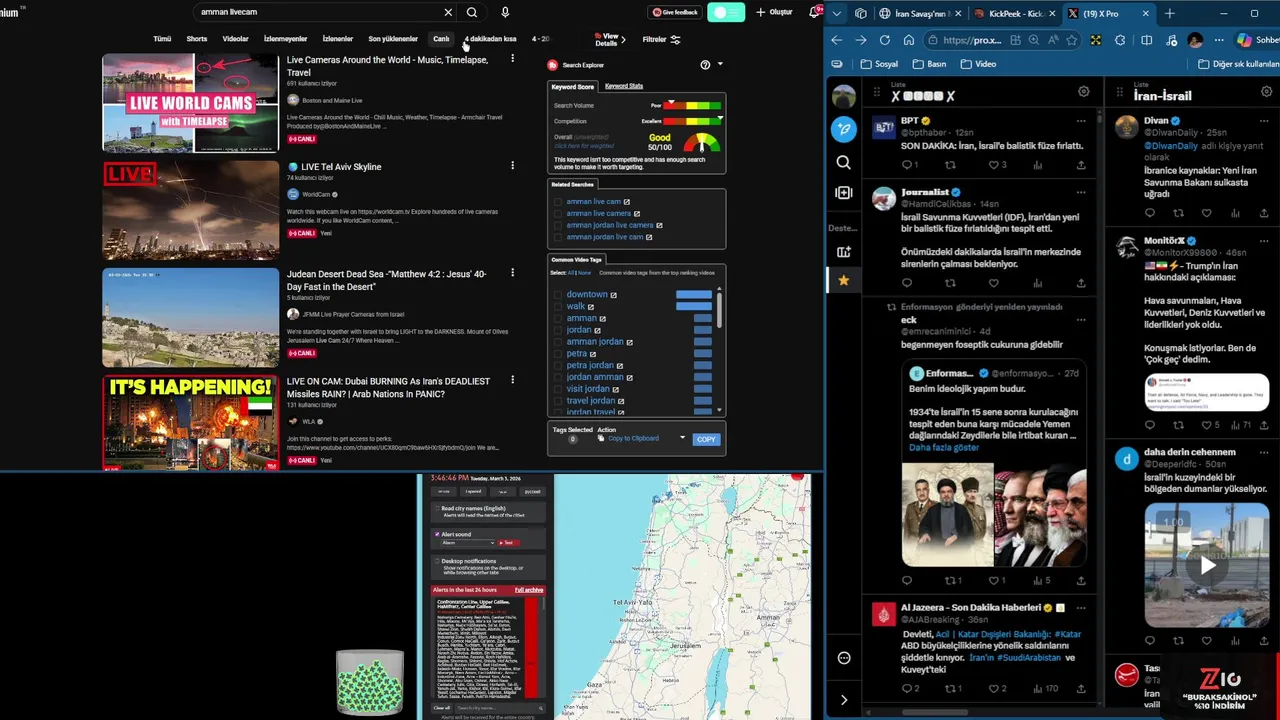Open the Full archive link in alerts
Image resolution: width=1280 pixels, height=720 pixels.
coord(529,590)
